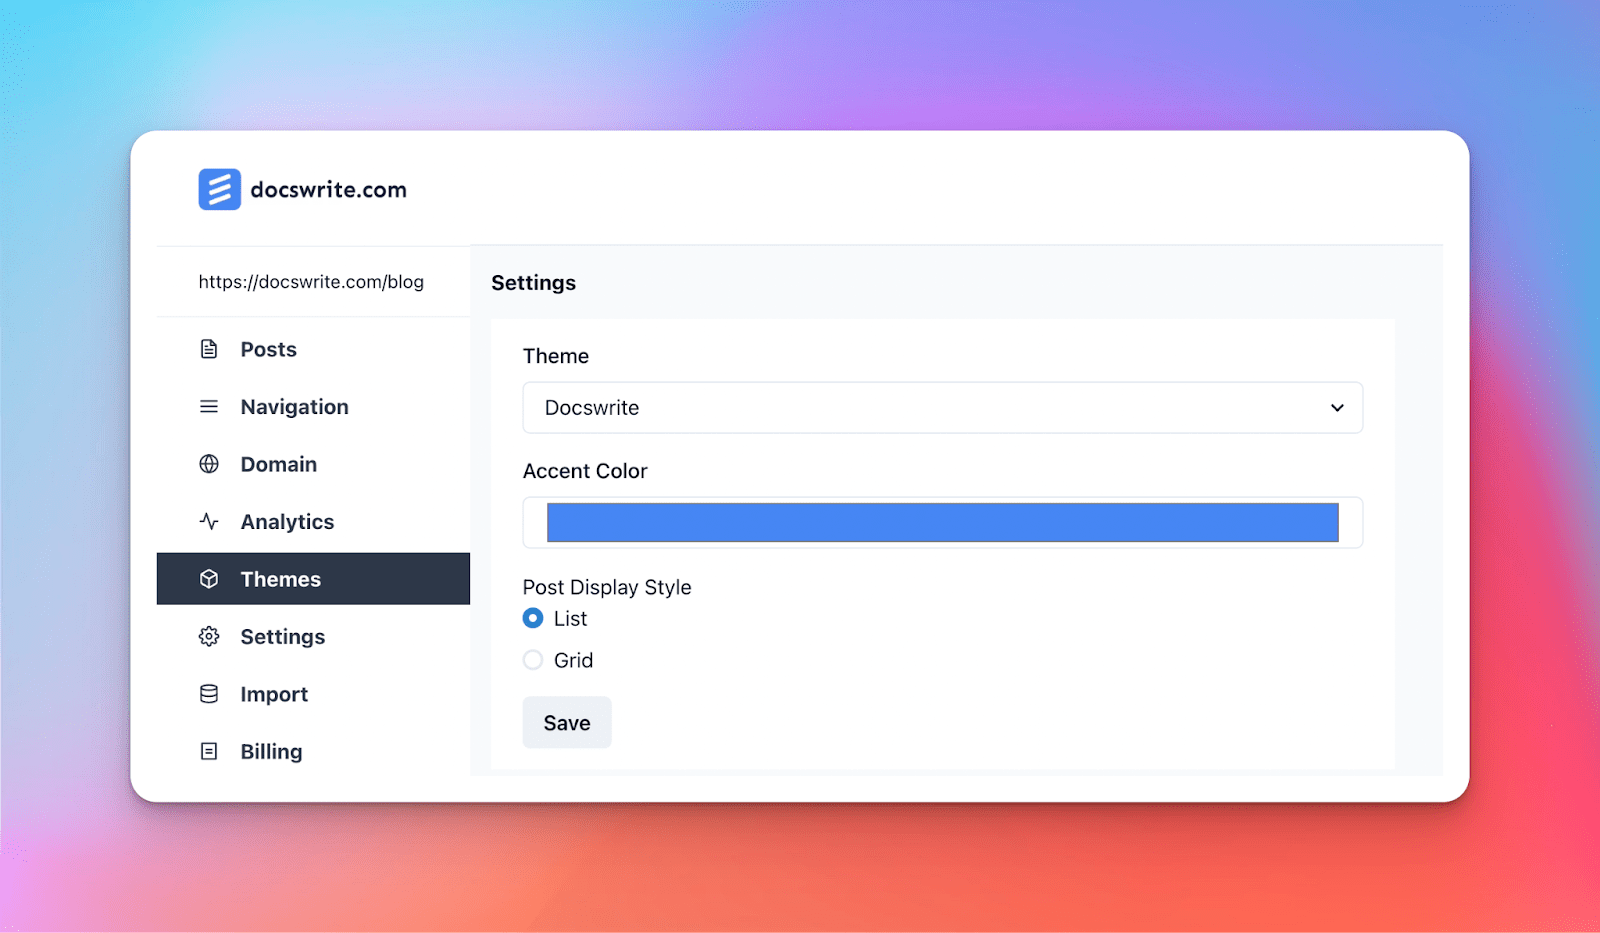Open Posts in the sidebar
The width and height of the screenshot is (1600, 933).
click(x=313, y=349)
